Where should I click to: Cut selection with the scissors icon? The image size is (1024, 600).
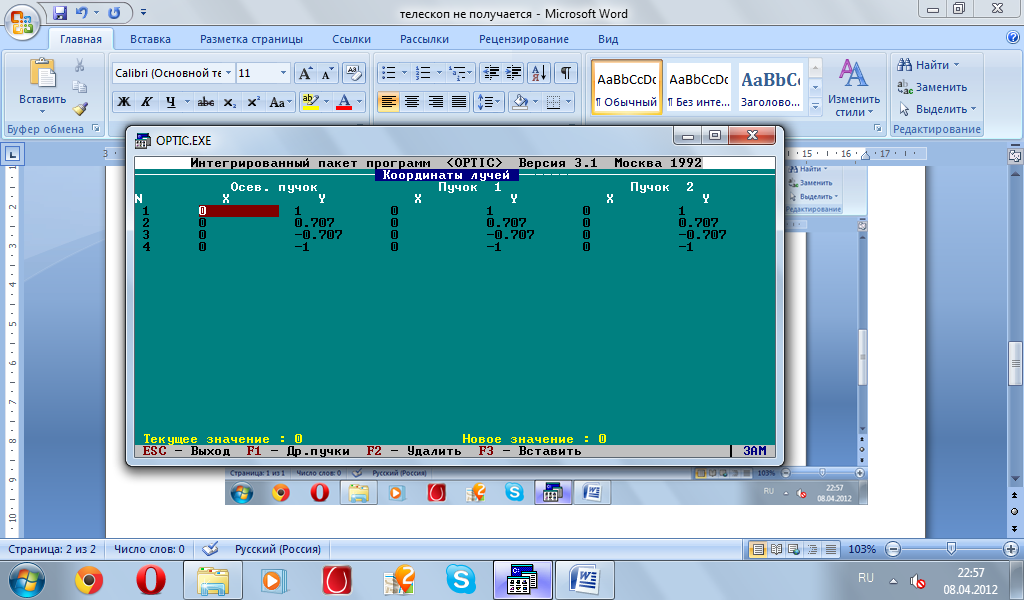(x=80, y=65)
